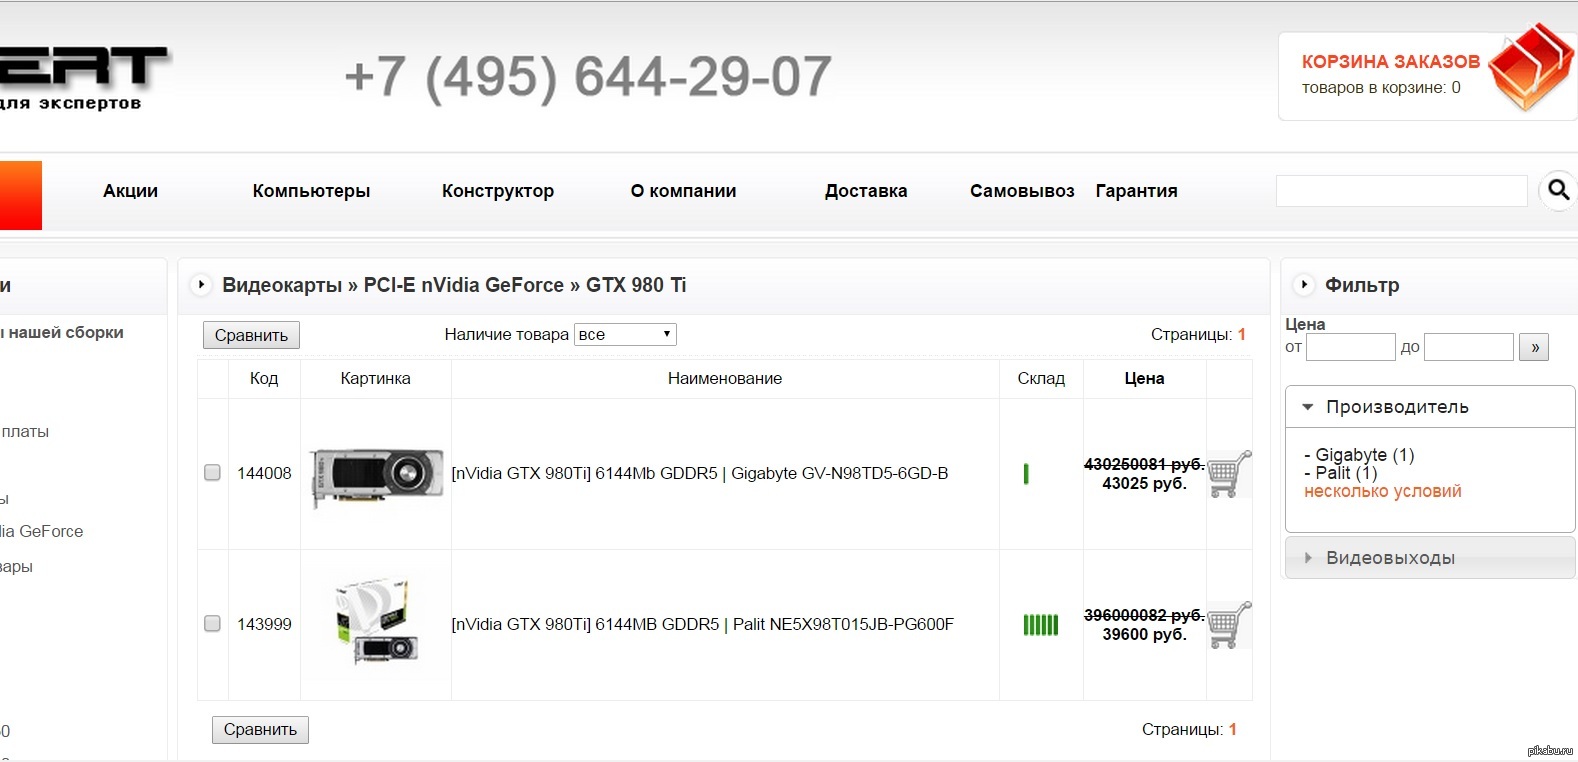Click the Код column header
Screen dimensions: 1578x762
click(264, 379)
